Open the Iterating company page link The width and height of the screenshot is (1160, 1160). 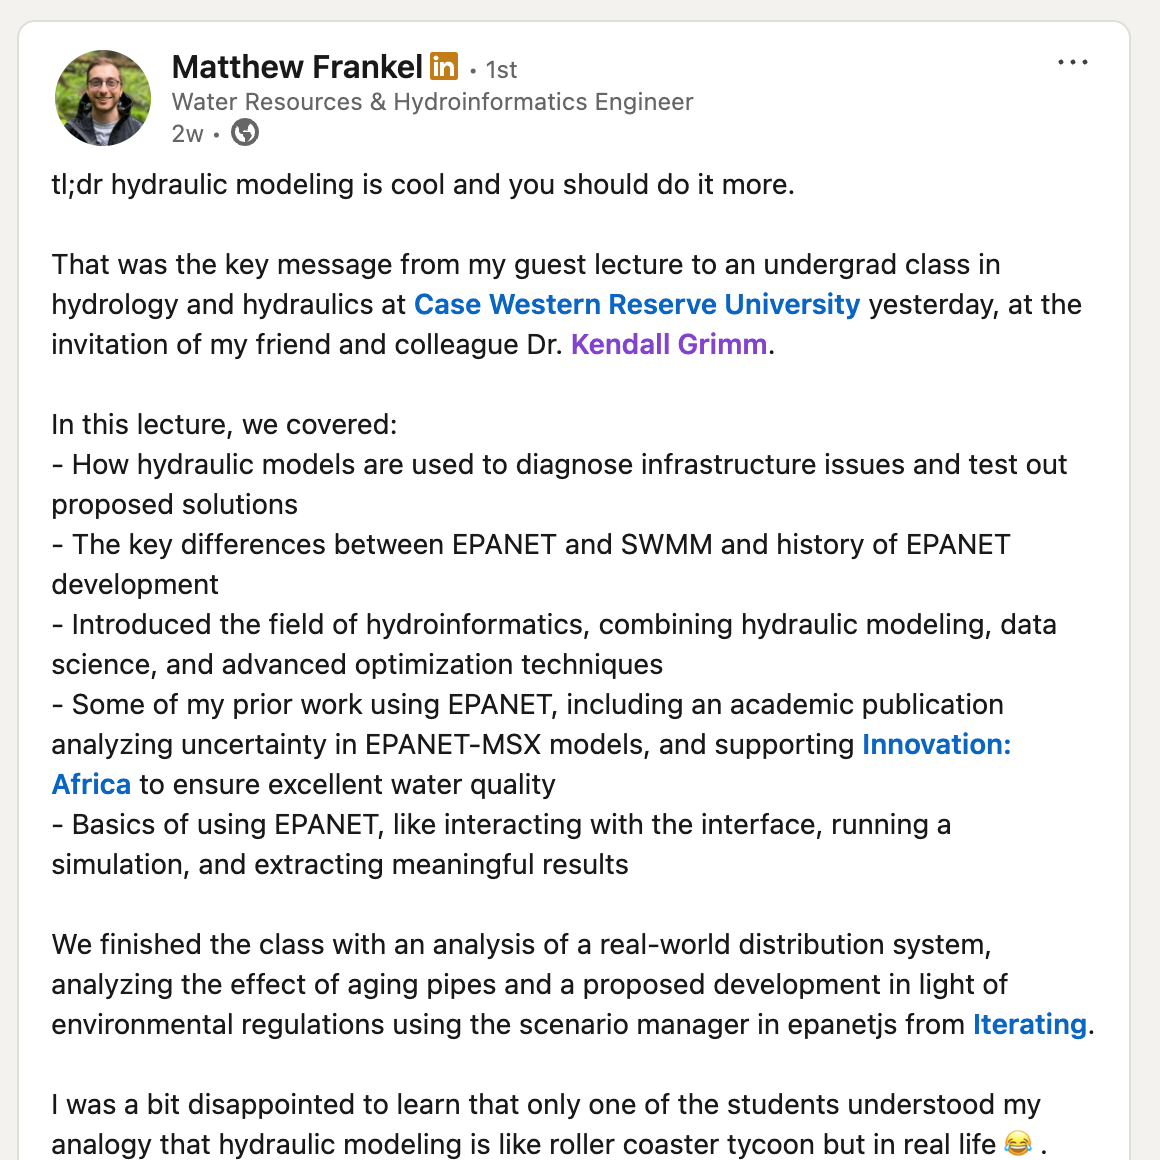coord(1029,1024)
